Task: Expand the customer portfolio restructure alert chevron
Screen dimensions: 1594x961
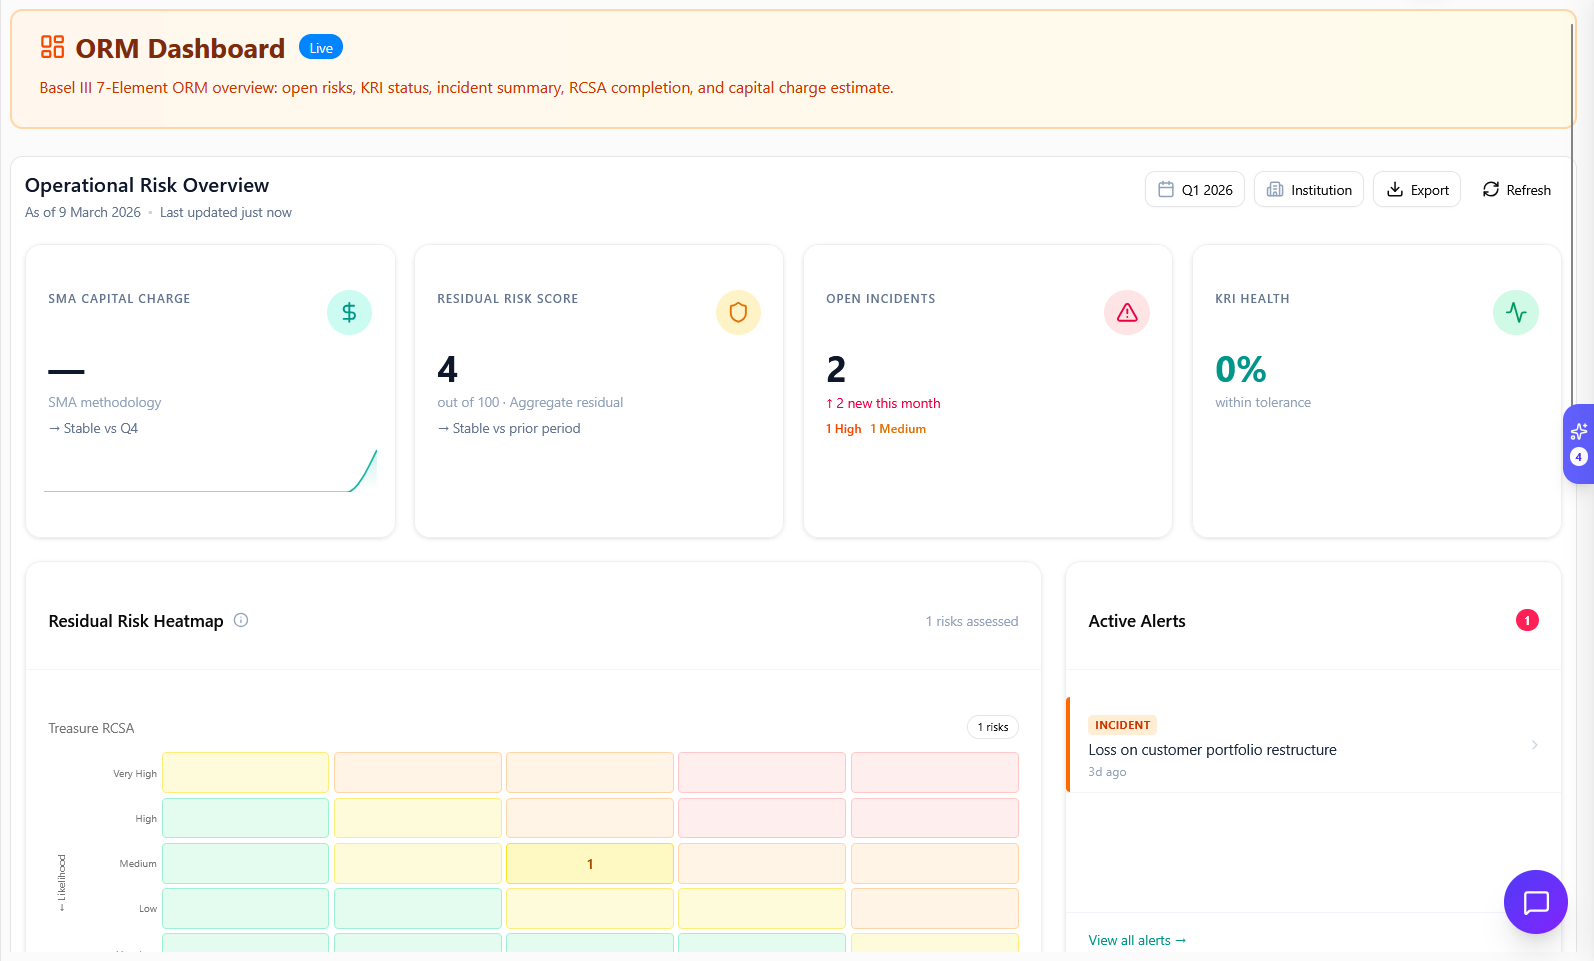Action: click(1534, 745)
